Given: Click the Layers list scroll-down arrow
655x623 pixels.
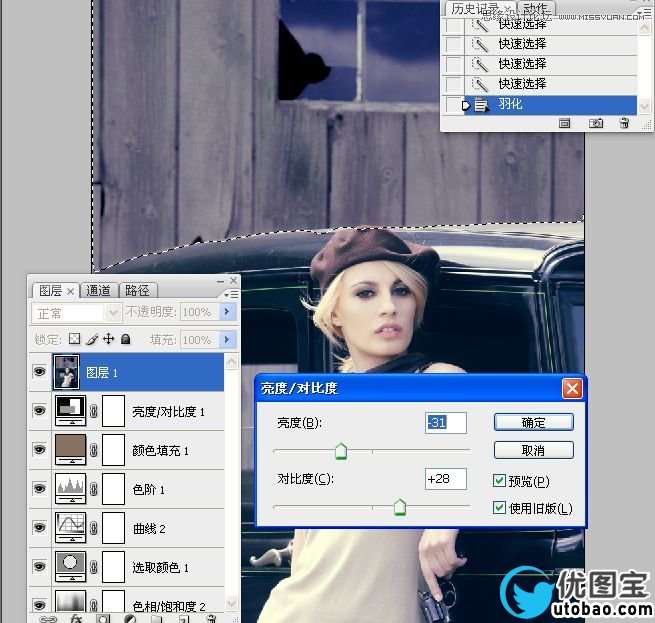Looking at the screenshot, I should point(231,603).
